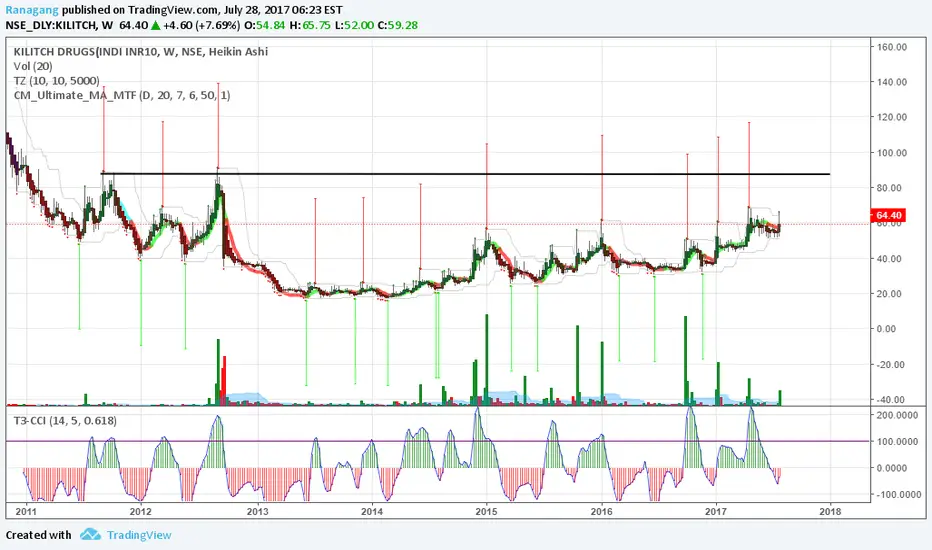Select the +4.60 (+7.69%) change value
932x550 pixels.
201,26
